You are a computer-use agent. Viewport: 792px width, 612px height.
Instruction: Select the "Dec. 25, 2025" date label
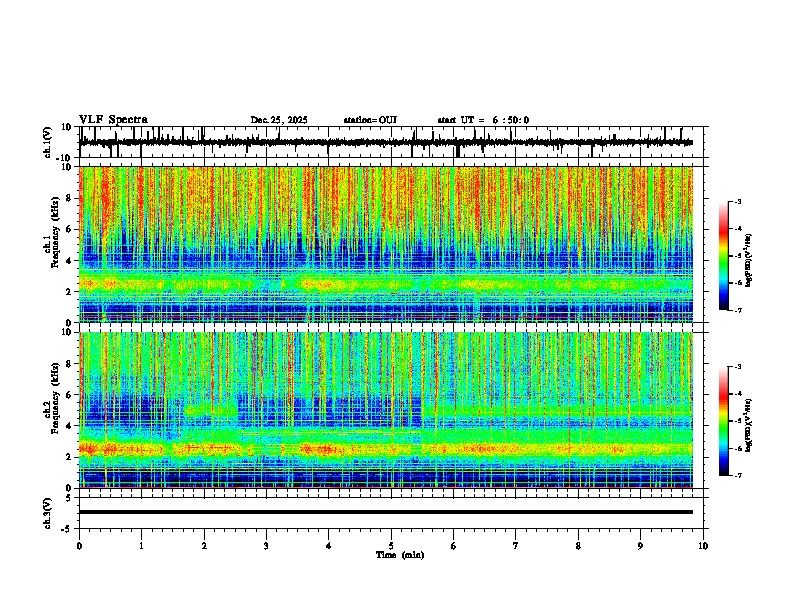click(x=279, y=120)
